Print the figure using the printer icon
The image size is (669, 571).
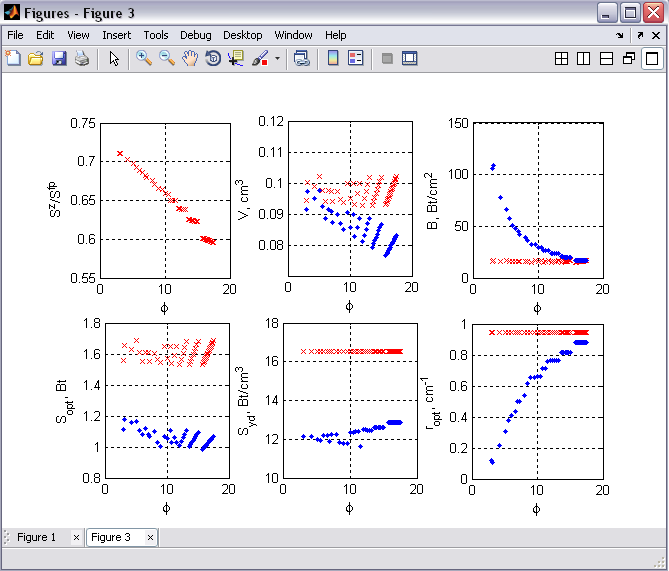click(x=82, y=58)
